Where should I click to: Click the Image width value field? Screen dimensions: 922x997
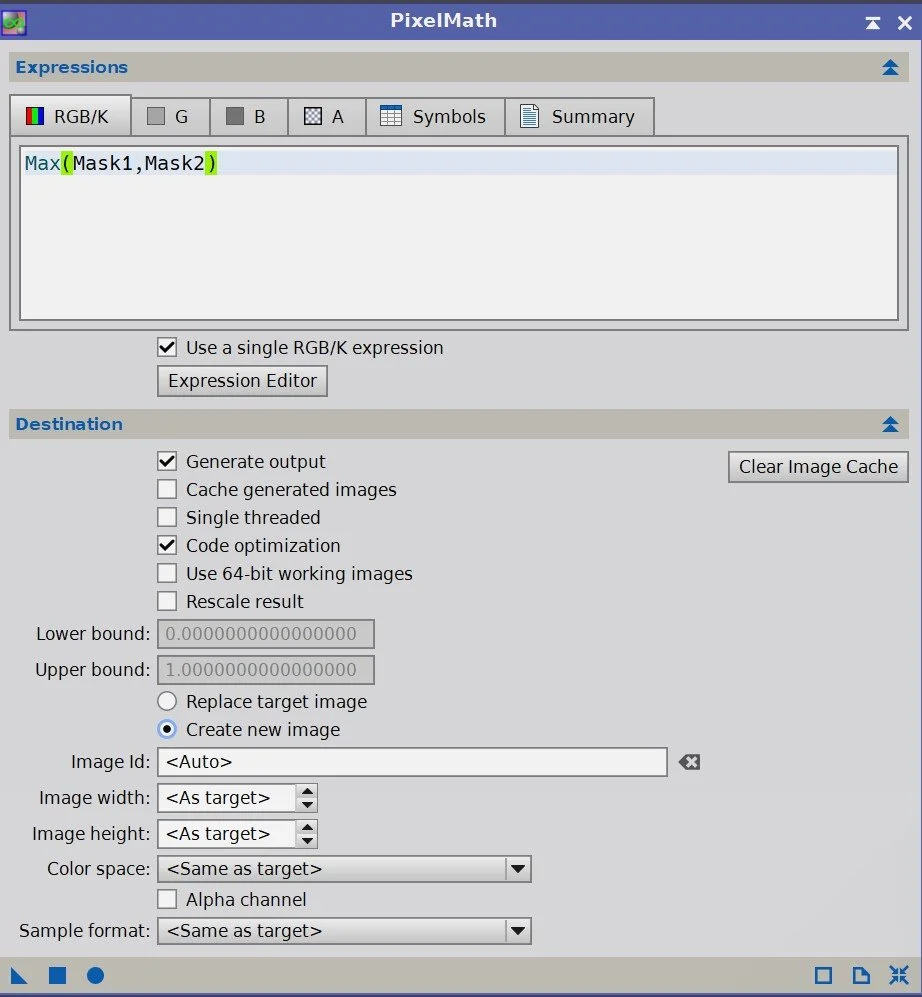tap(227, 798)
